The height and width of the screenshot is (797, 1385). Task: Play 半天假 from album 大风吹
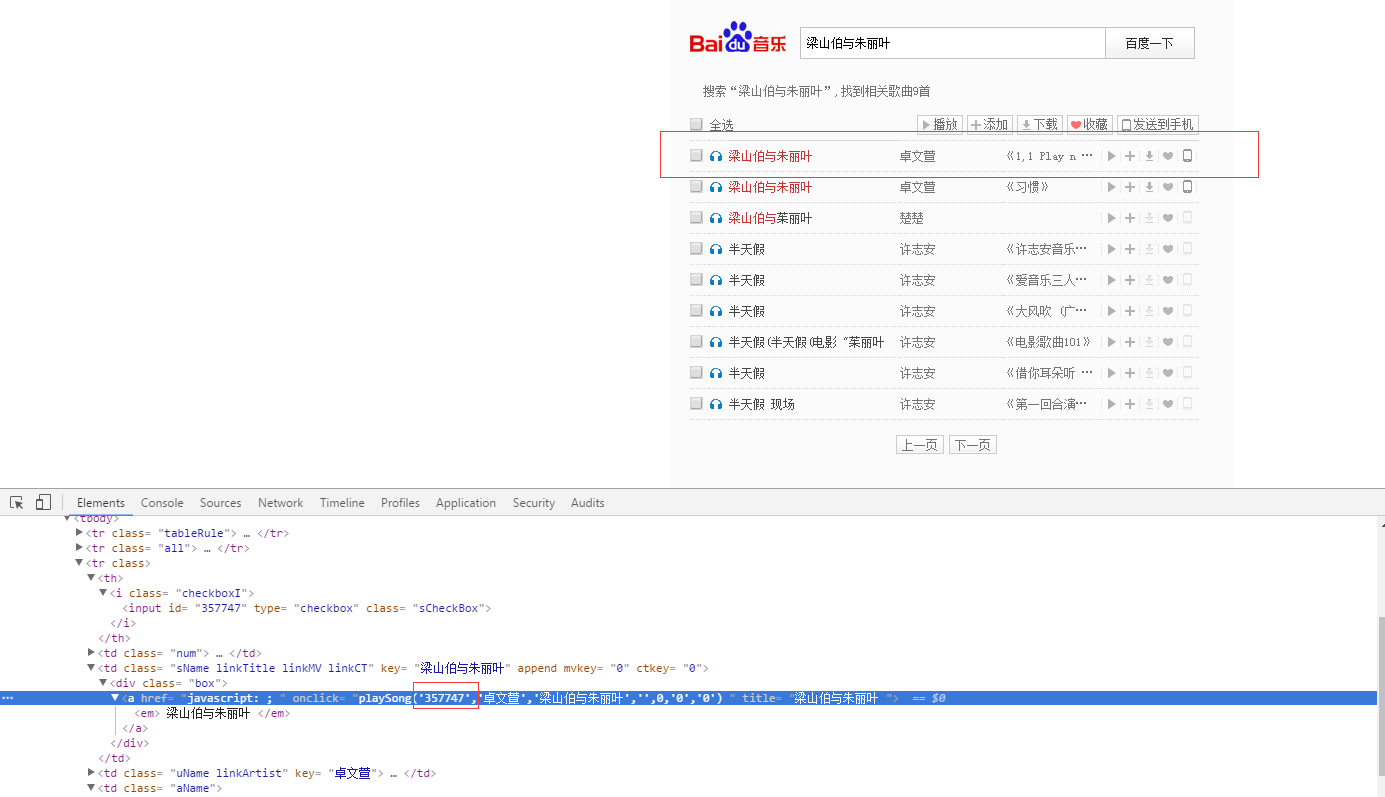(1111, 311)
